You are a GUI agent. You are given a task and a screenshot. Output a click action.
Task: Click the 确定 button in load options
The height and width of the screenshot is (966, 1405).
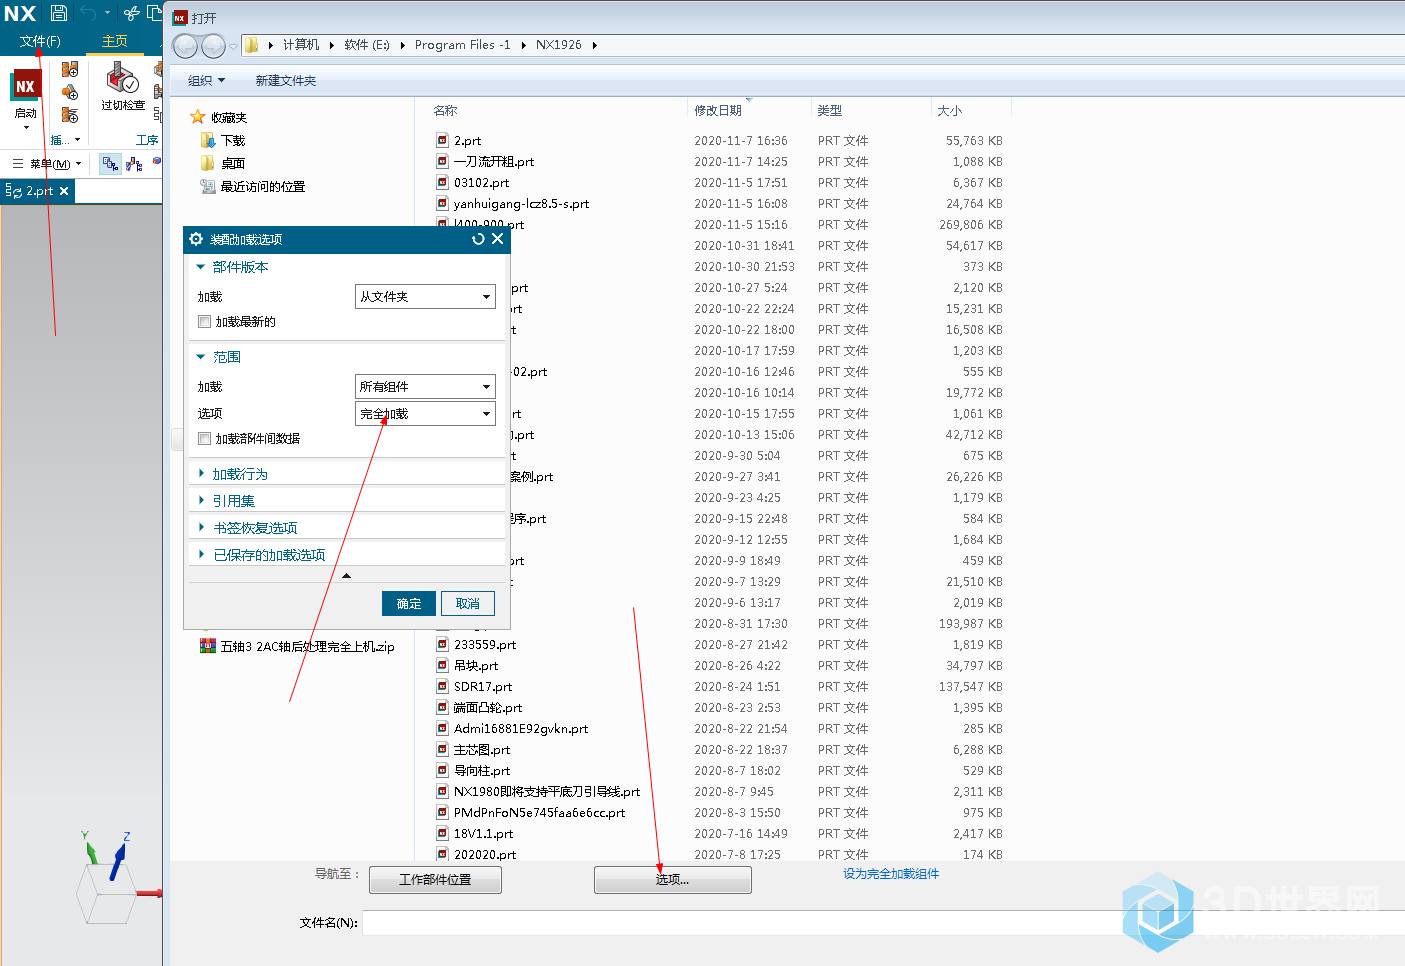click(409, 603)
